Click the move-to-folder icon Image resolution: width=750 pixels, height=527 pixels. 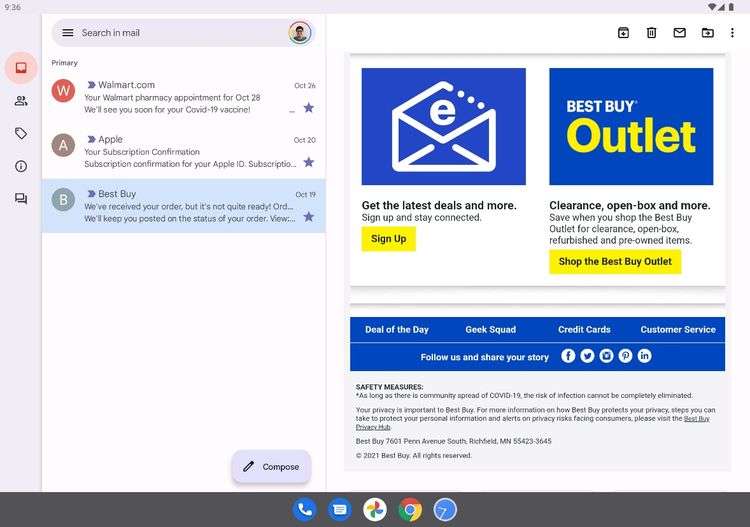point(707,33)
